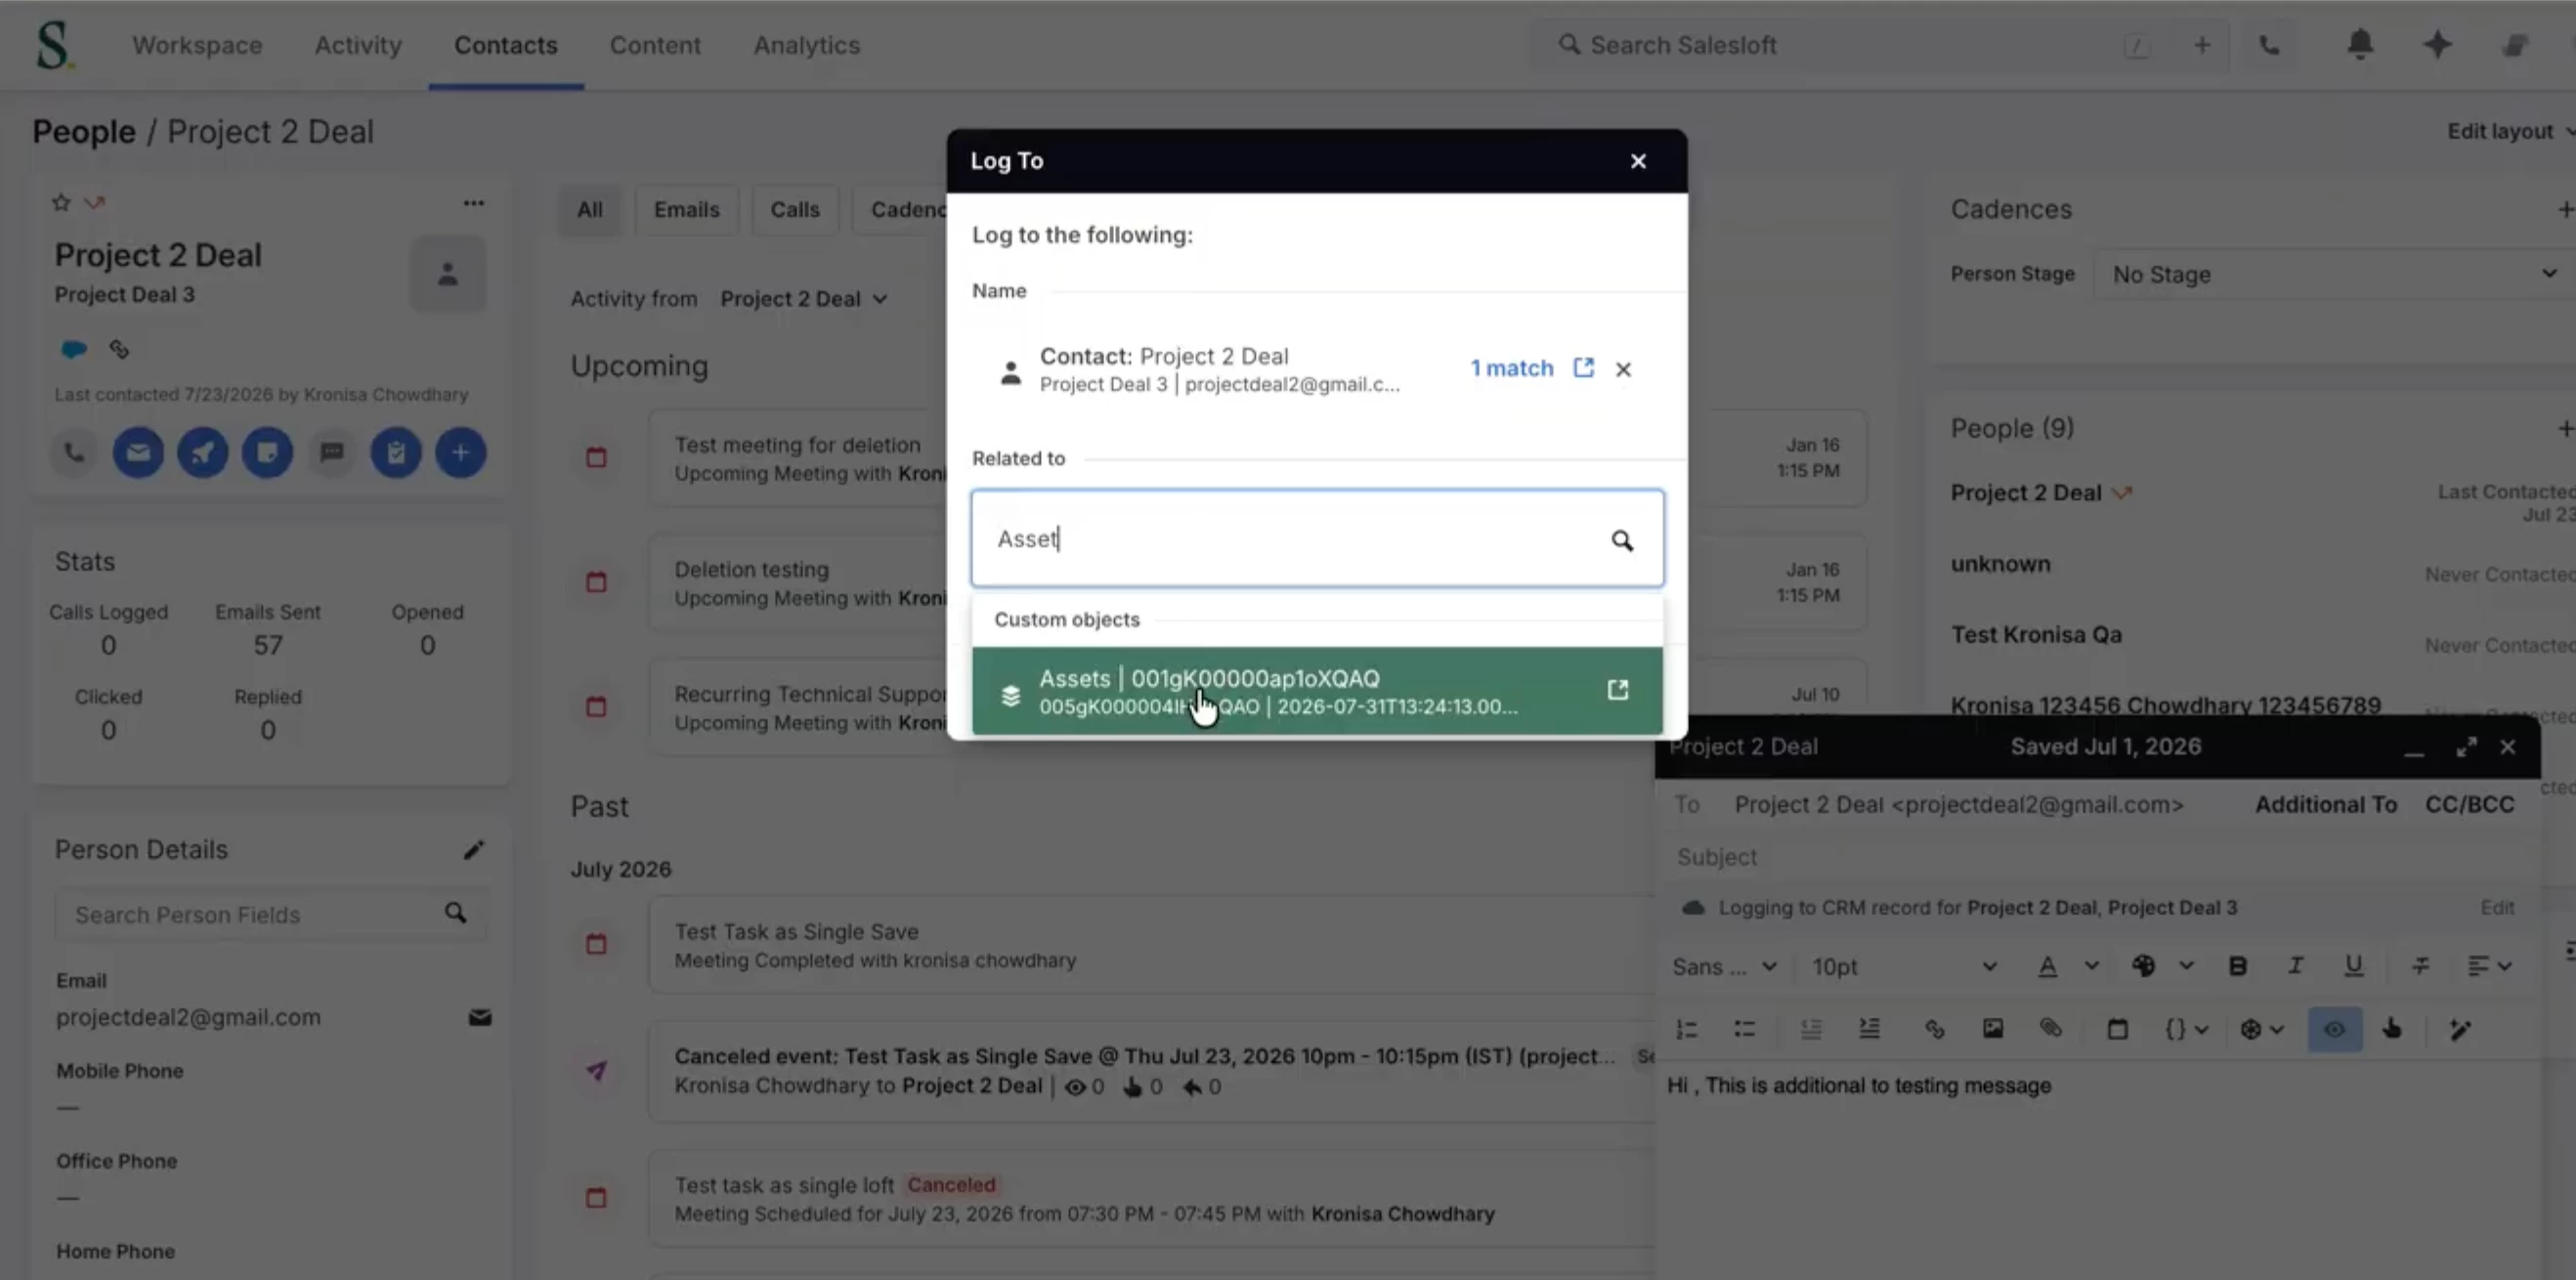Click the Salesforce cloud icon on profile
2576x1280 pixels.
pyautogui.click(x=74, y=349)
